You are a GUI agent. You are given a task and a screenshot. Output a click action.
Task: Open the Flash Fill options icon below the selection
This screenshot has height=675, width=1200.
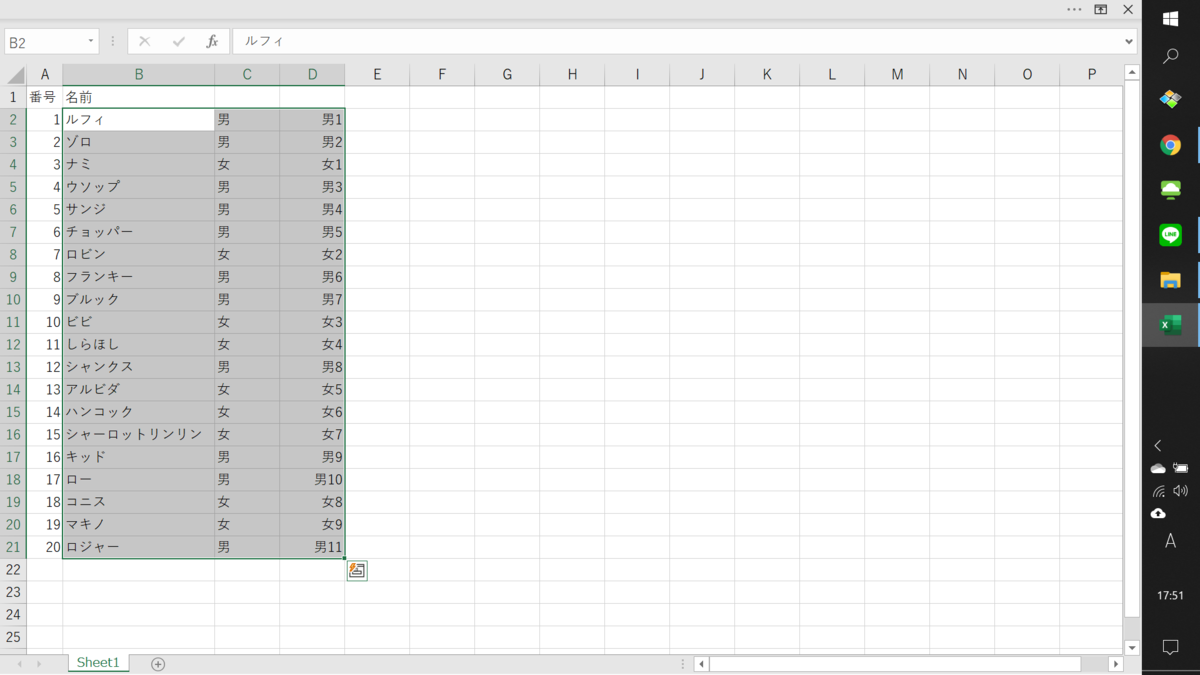(x=357, y=570)
